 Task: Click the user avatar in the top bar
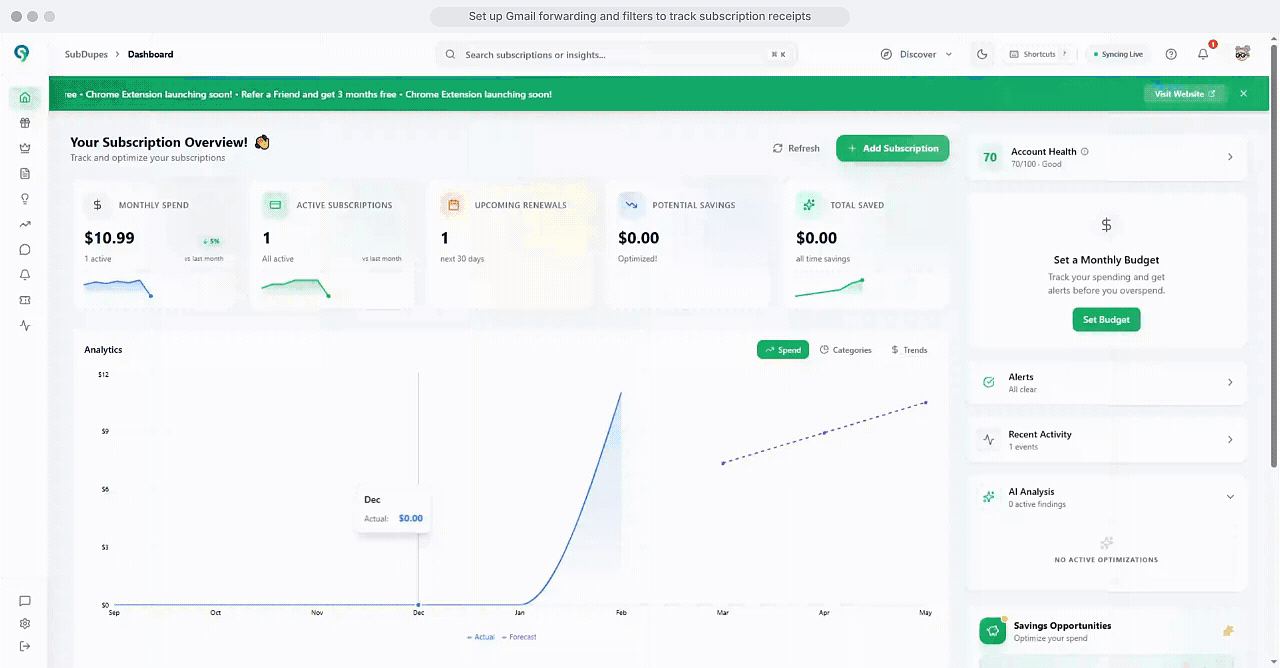tap(1242, 54)
